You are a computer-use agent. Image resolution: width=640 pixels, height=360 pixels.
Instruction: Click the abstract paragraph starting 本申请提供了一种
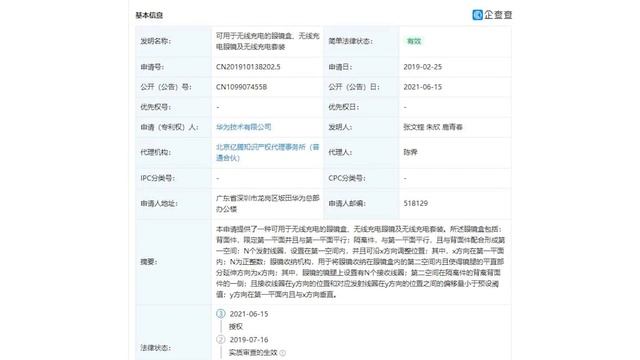pos(360,262)
